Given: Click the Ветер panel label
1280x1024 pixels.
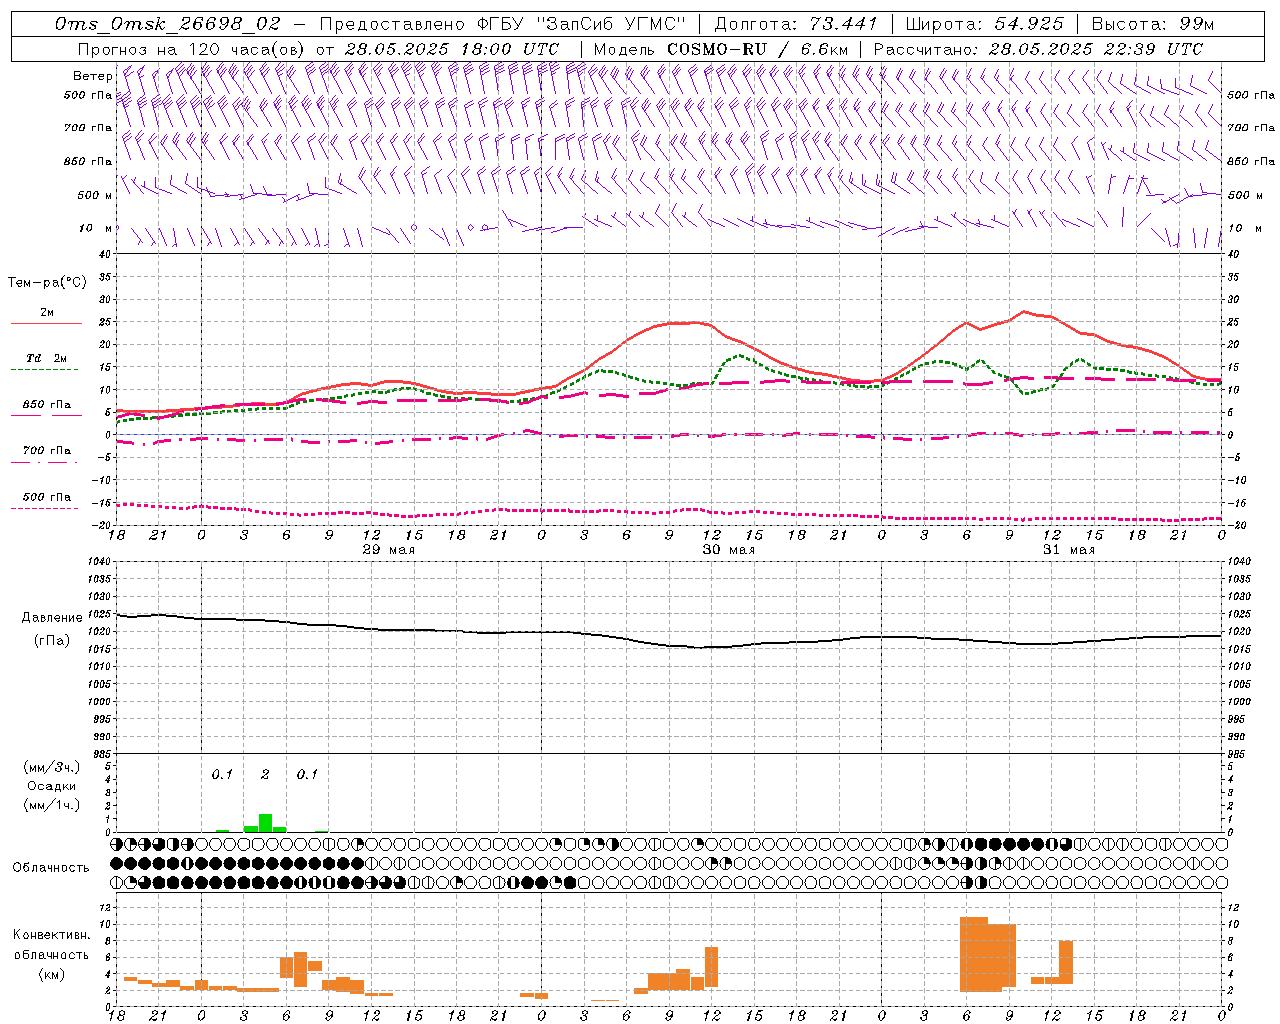Looking at the screenshot, I should point(92,76).
